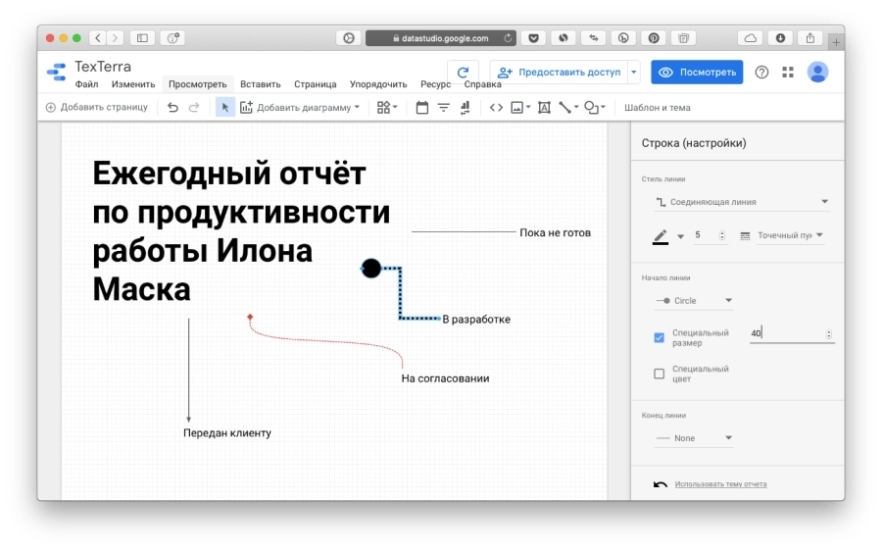Undo the last action
Viewport: 882px width, 550px height.
point(173,107)
